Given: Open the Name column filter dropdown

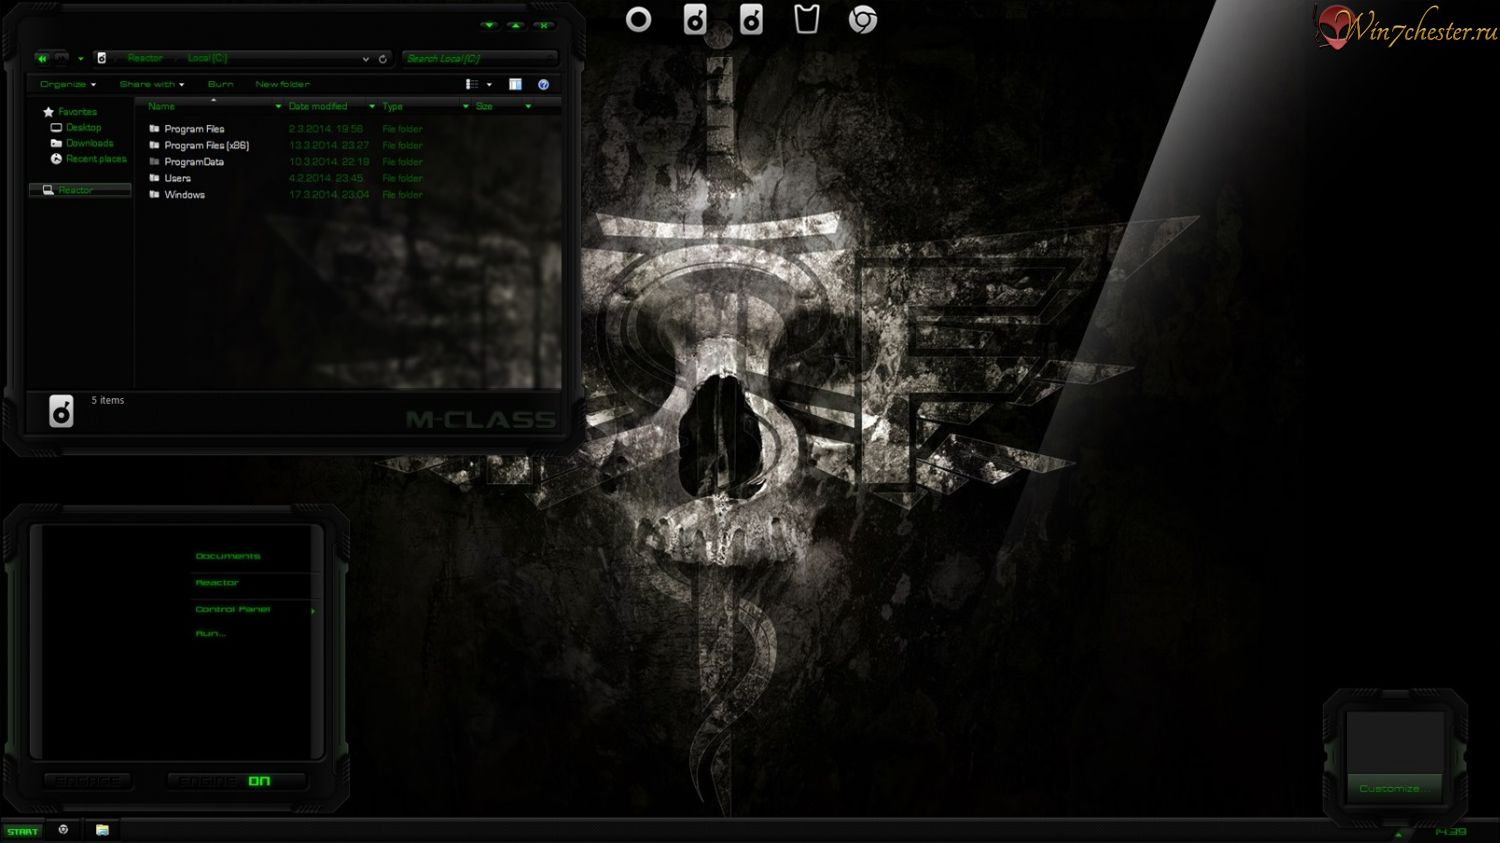Looking at the screenshot, I should [x=278, y=106].
